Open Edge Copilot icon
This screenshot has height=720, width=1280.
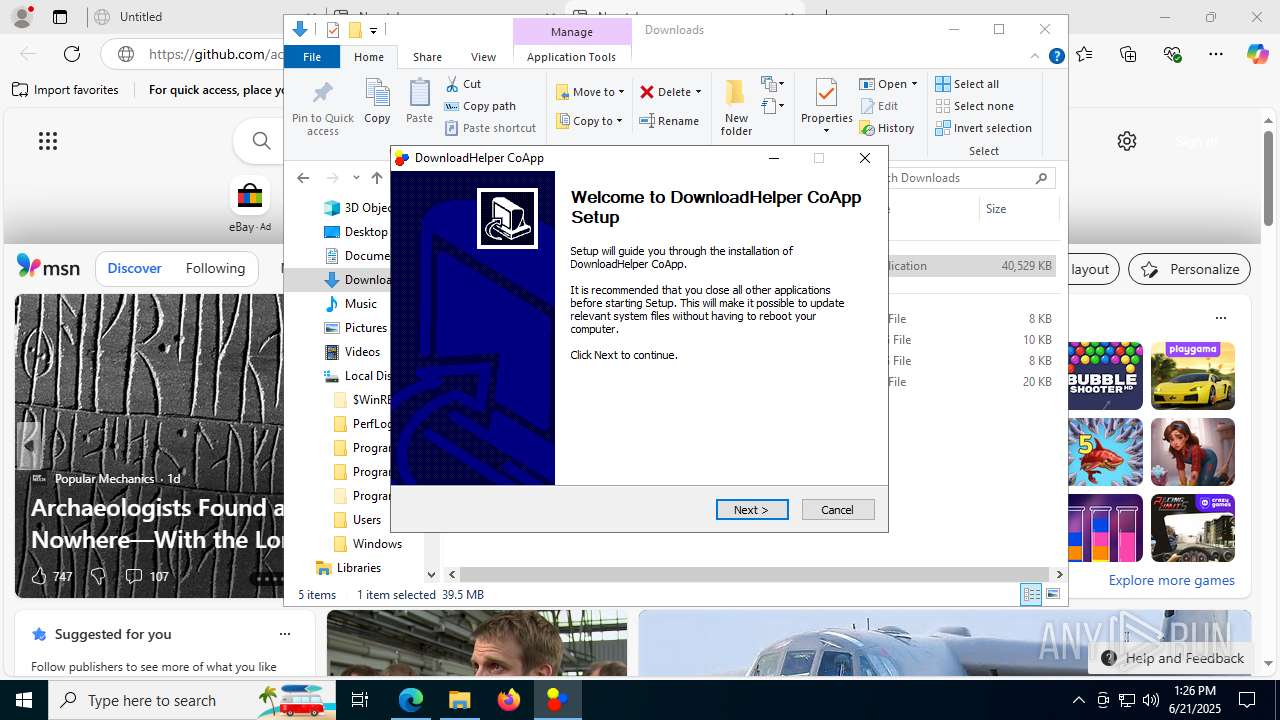tap(1257, 54)
